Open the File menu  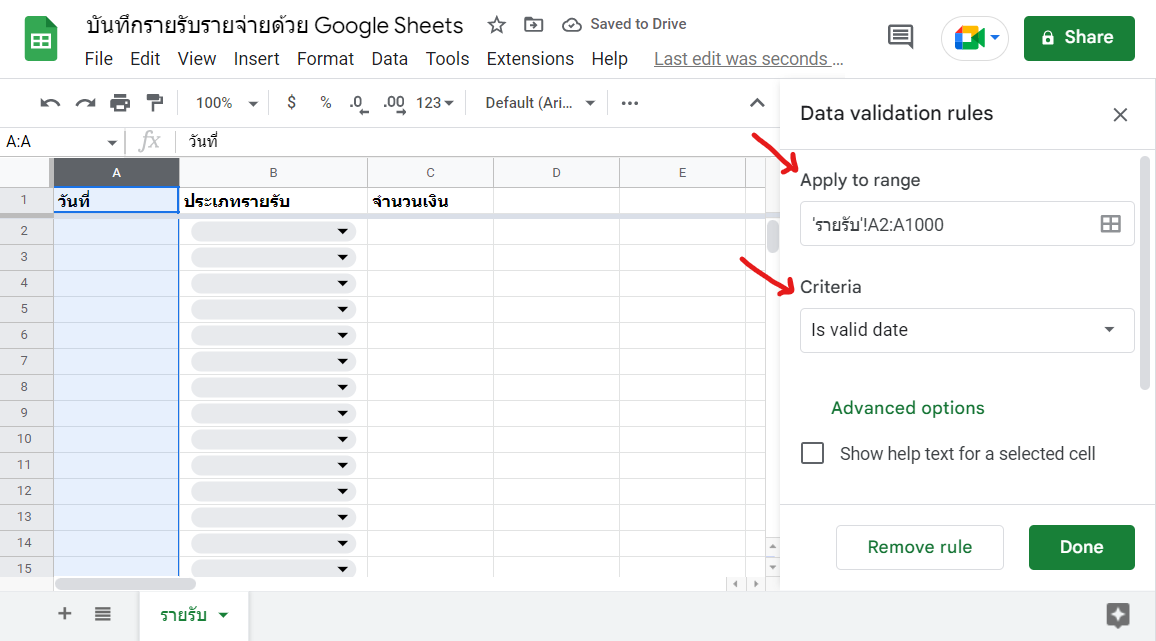coord(99,59)
